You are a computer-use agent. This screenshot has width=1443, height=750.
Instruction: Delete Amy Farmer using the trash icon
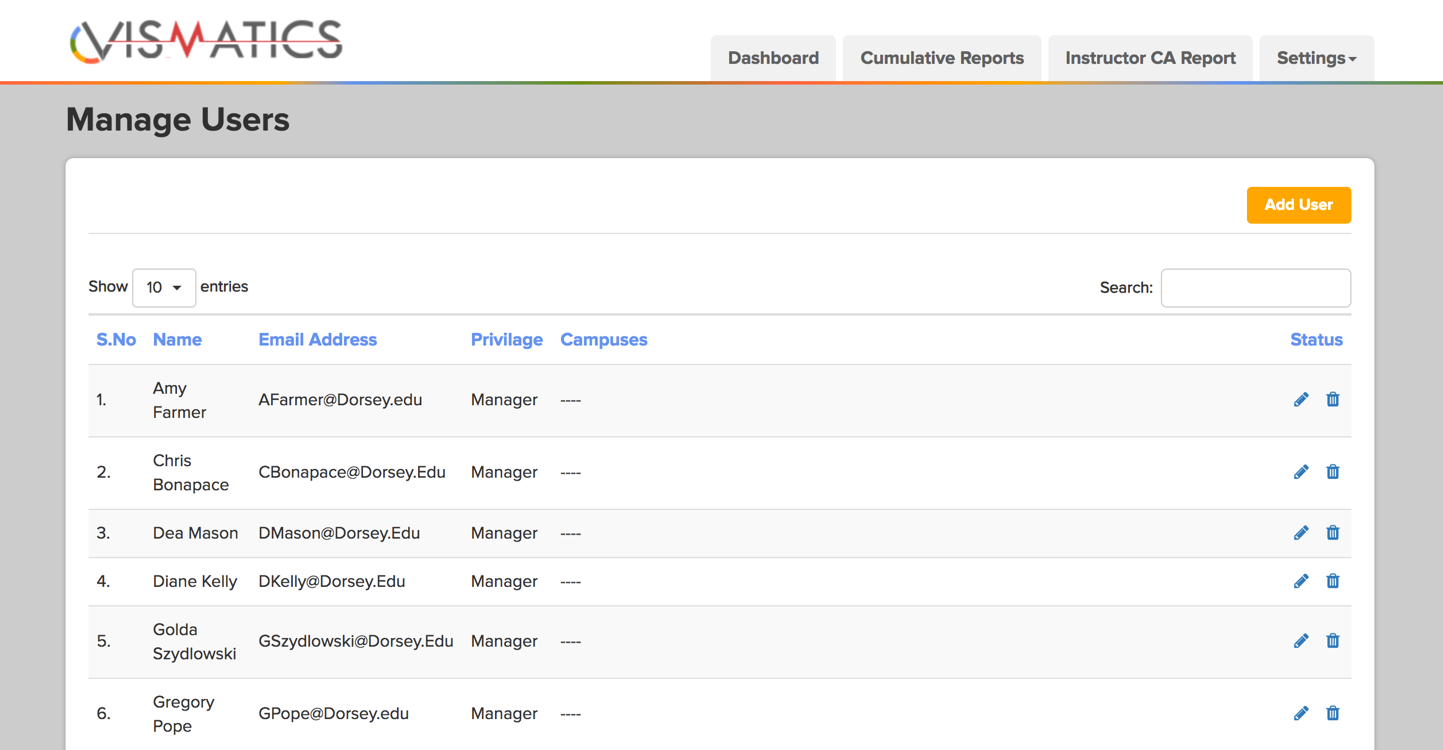coord(1333,400)
